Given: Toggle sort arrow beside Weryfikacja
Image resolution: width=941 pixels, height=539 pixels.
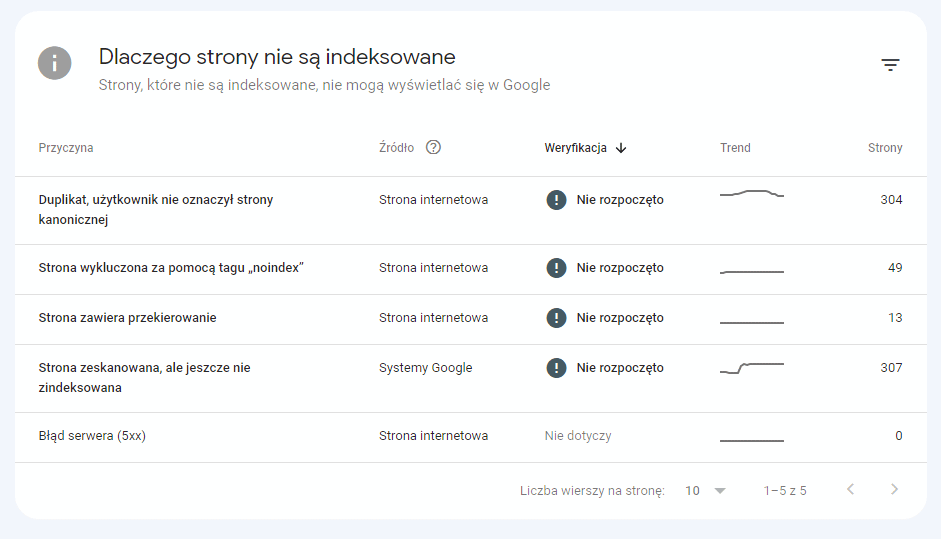Looking at the screenshot, I should pos(621,148).
